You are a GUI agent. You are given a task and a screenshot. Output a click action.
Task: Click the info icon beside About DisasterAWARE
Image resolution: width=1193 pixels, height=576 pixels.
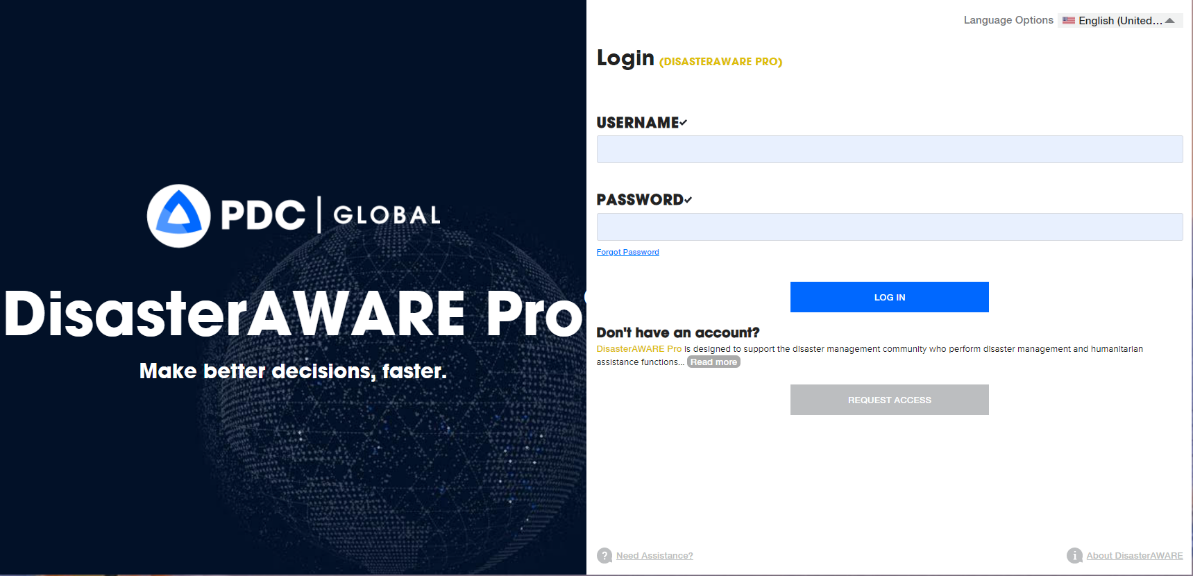(1074, 555)
